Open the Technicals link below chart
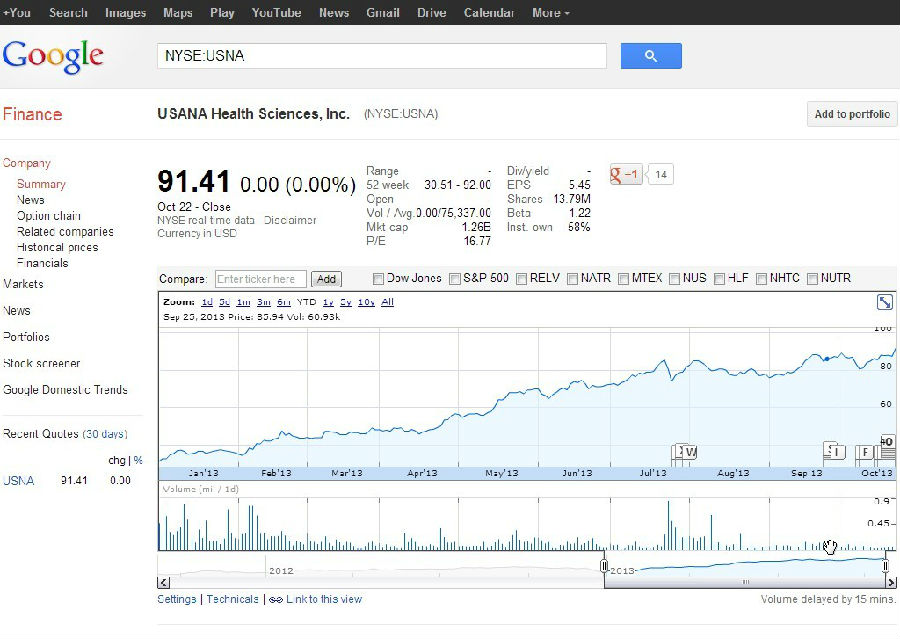900x639 pixels. click(x=232, y=599)
